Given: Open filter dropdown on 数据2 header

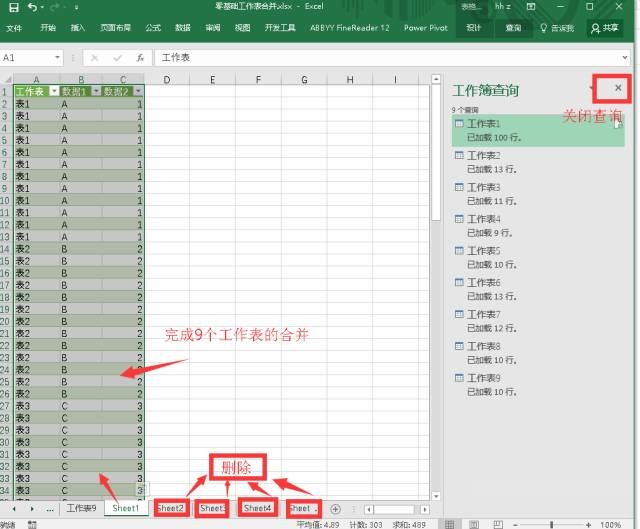Looking at the screenshot, I should point(138,91).
